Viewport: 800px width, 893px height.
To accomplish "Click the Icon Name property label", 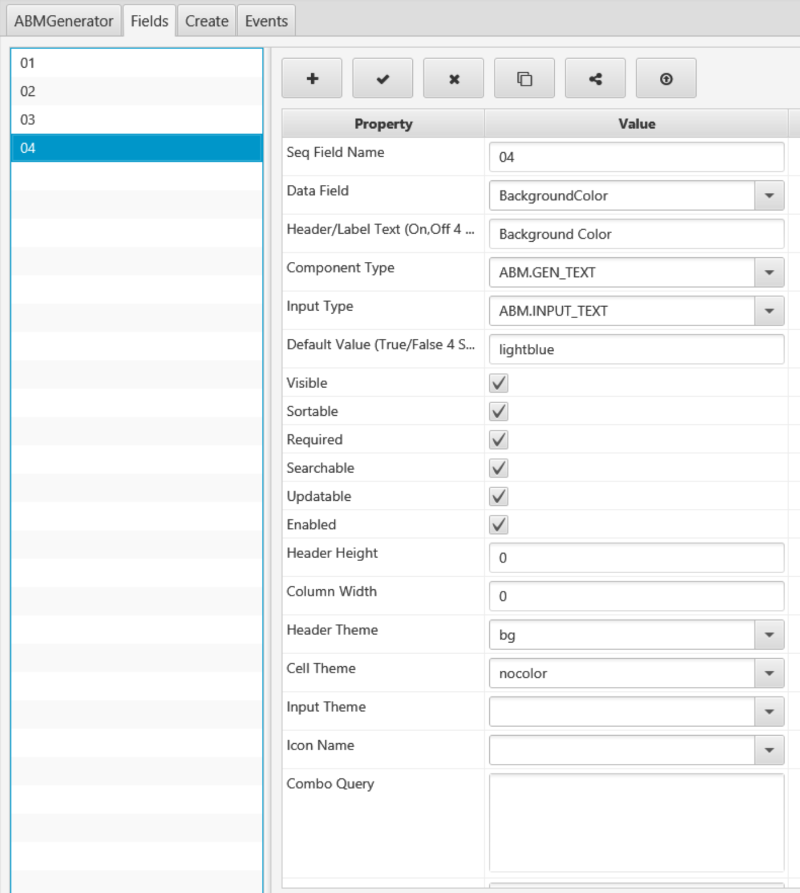I will coord(321,745).
